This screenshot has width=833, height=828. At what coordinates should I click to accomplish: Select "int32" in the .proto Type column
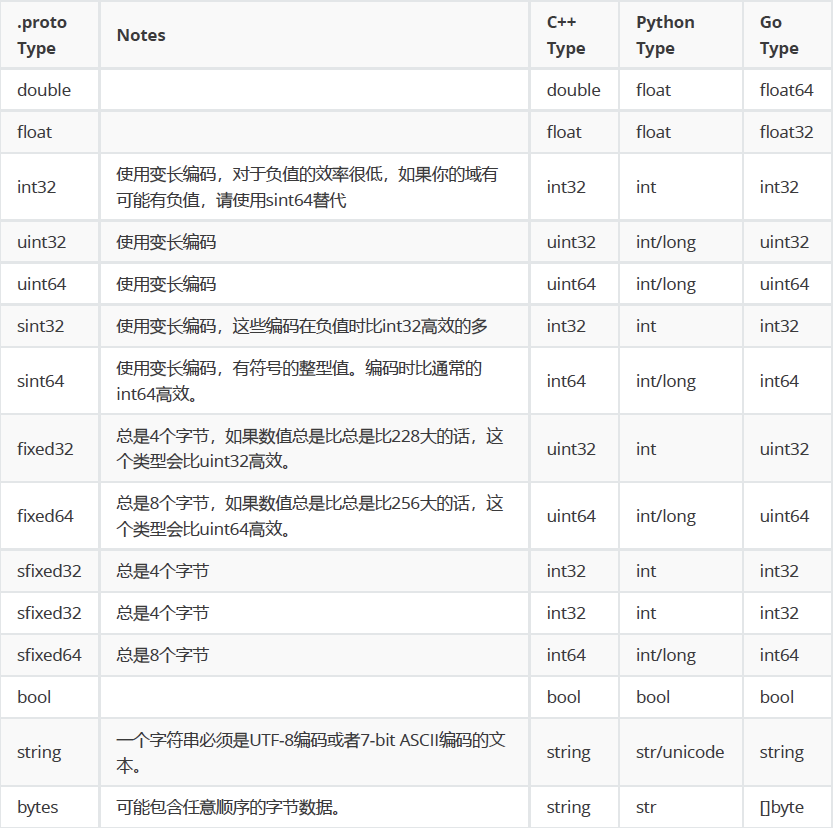point(36,187)
